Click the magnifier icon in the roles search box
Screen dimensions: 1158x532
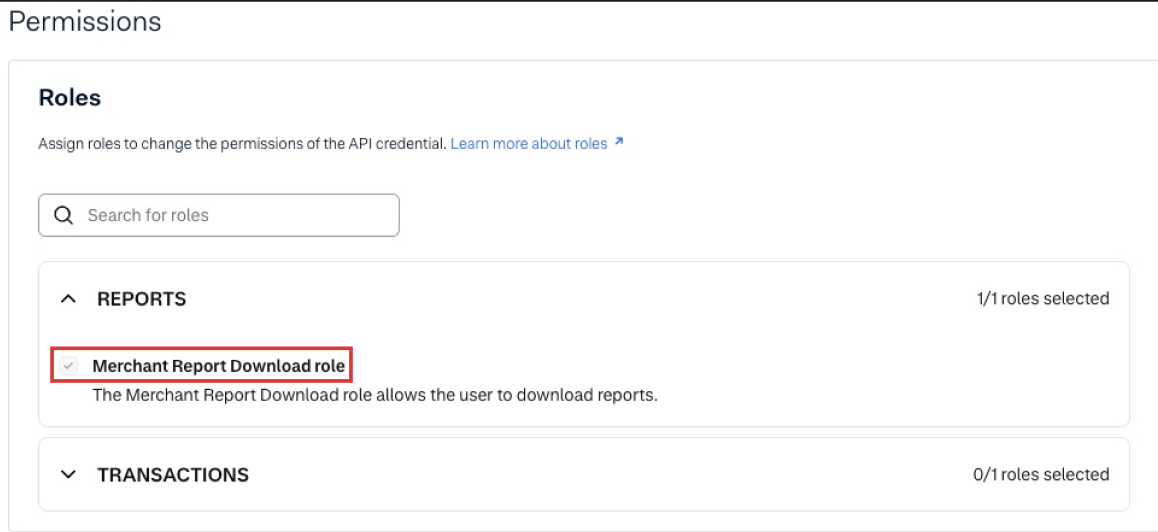coord(64,215)
